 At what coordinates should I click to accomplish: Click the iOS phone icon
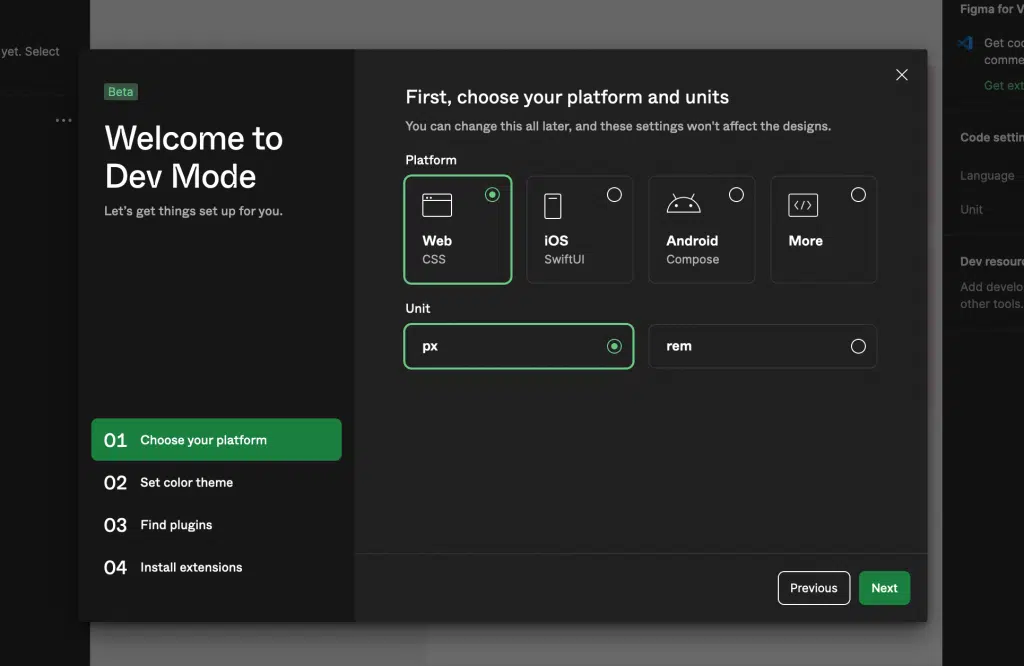click(553, 205)
